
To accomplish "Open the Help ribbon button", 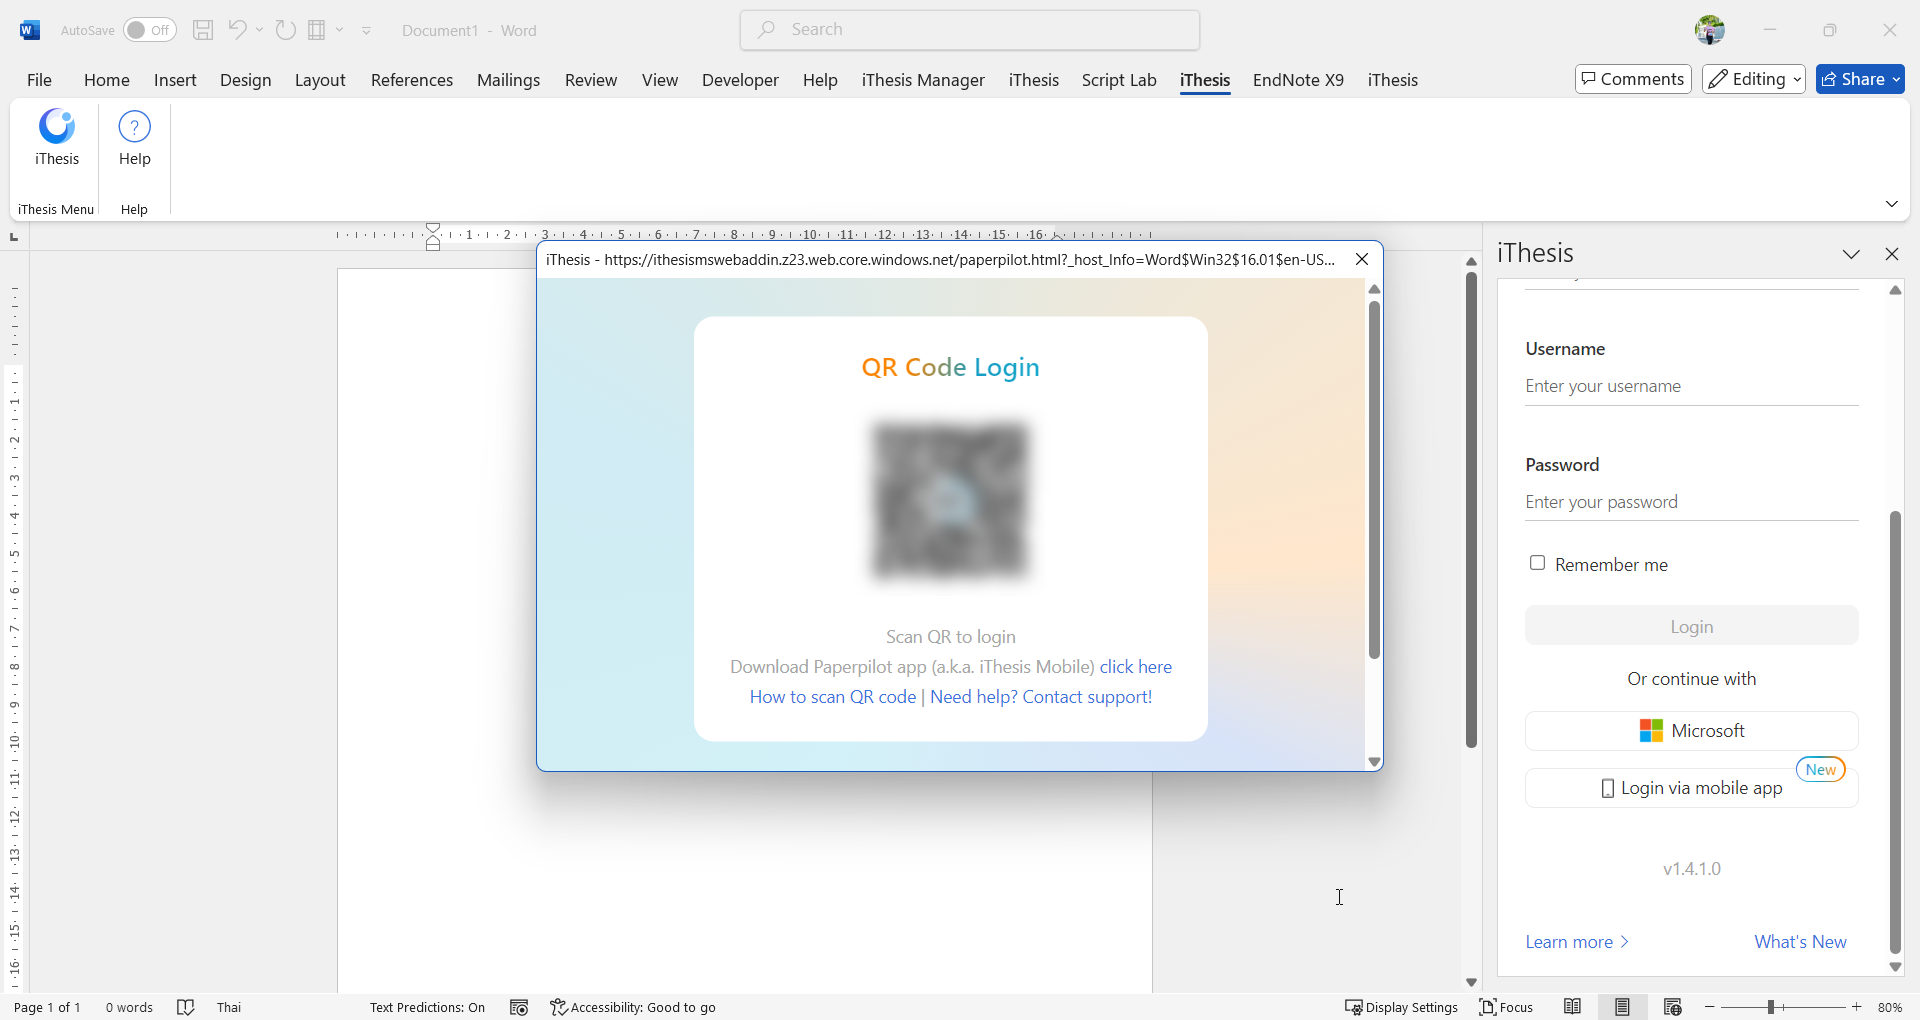I will (x=134, y=138).
